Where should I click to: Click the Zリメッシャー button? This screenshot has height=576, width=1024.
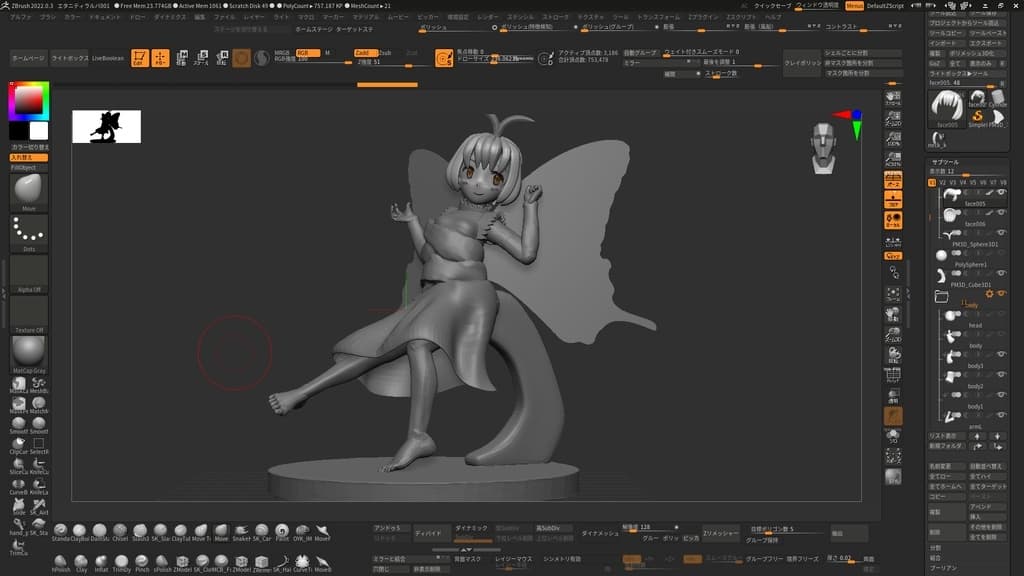coord(721,534)
